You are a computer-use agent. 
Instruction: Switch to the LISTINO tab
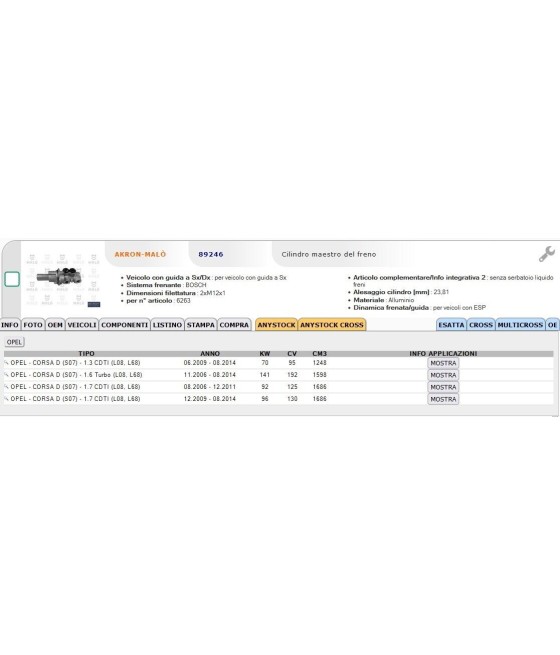click(x=167, y=325)
